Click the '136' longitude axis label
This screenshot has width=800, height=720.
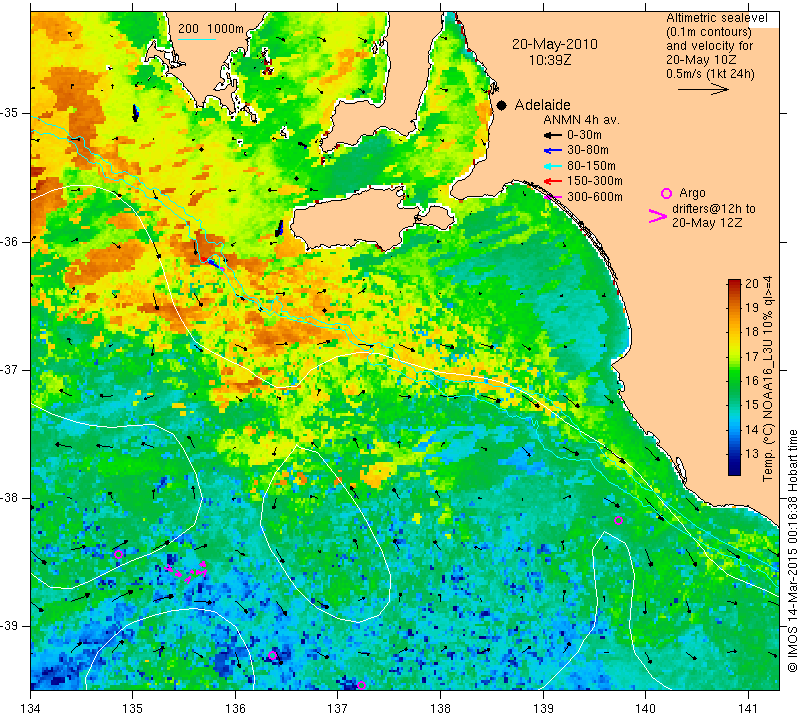[235, 708]
